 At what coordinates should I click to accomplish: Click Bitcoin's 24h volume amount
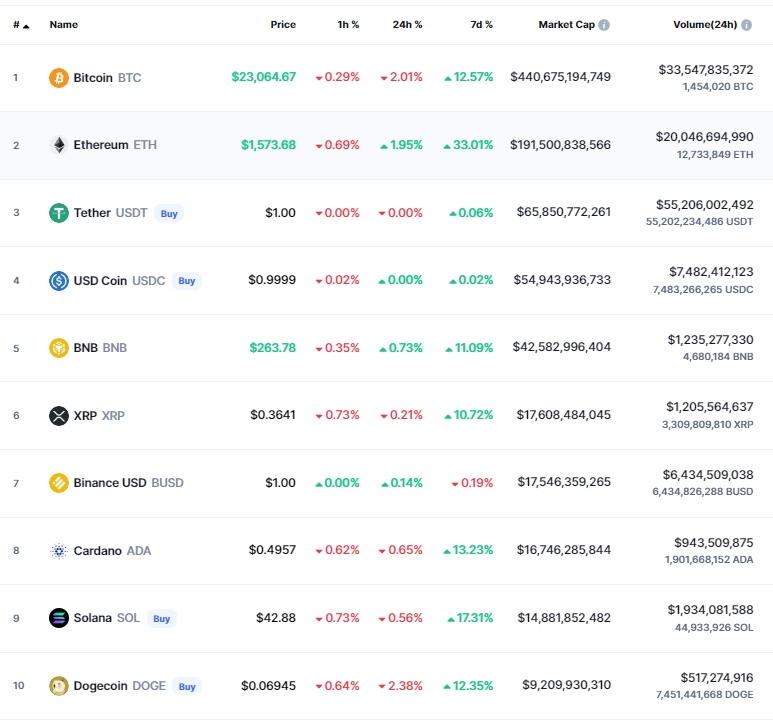coord(706,69)
